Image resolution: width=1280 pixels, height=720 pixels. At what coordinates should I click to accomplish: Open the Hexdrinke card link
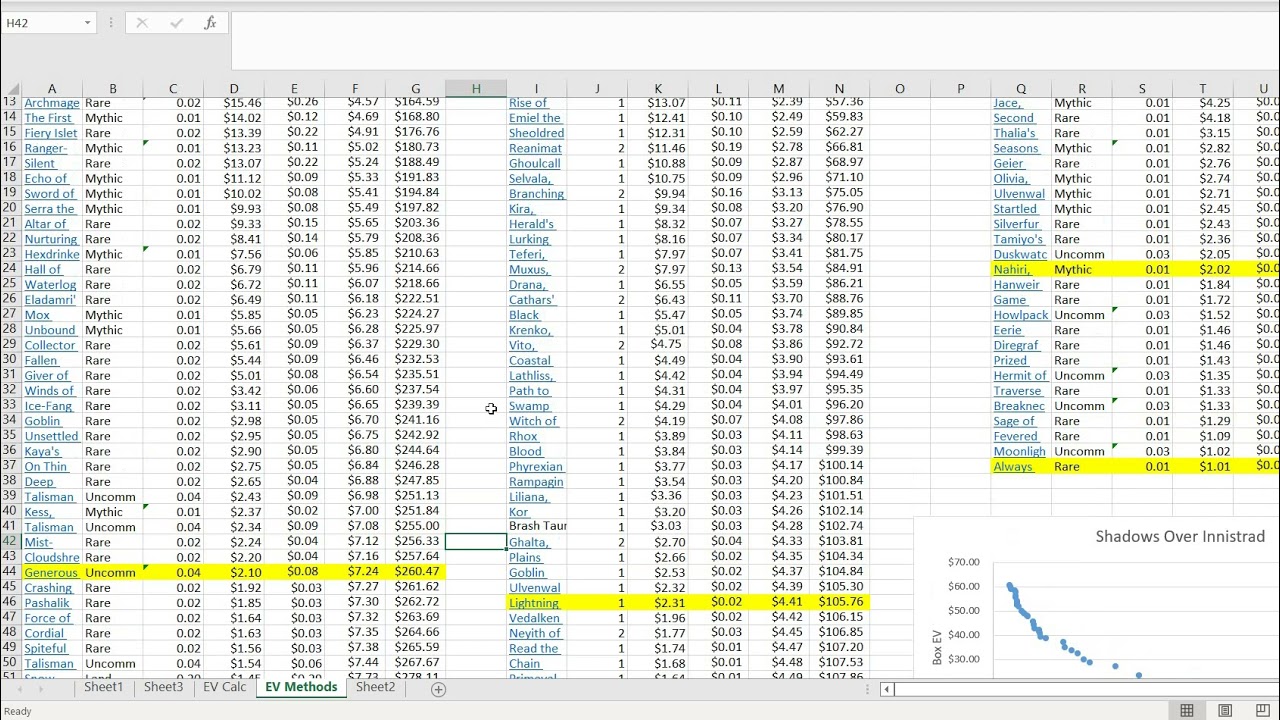[52, 254]
